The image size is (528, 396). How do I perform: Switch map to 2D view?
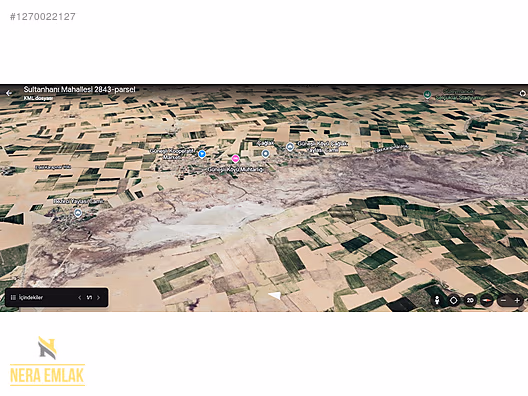click(x=470, y=300)
